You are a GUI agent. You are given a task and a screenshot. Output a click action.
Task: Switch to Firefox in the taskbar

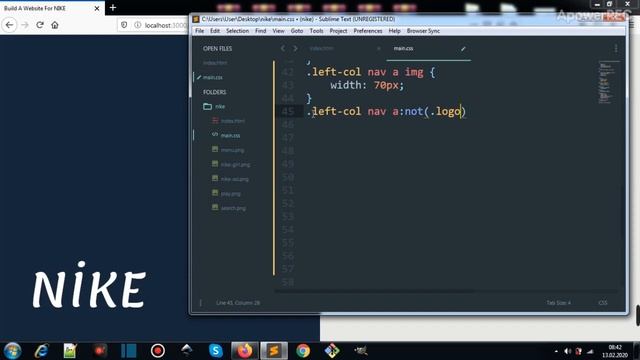coord(244,351)
